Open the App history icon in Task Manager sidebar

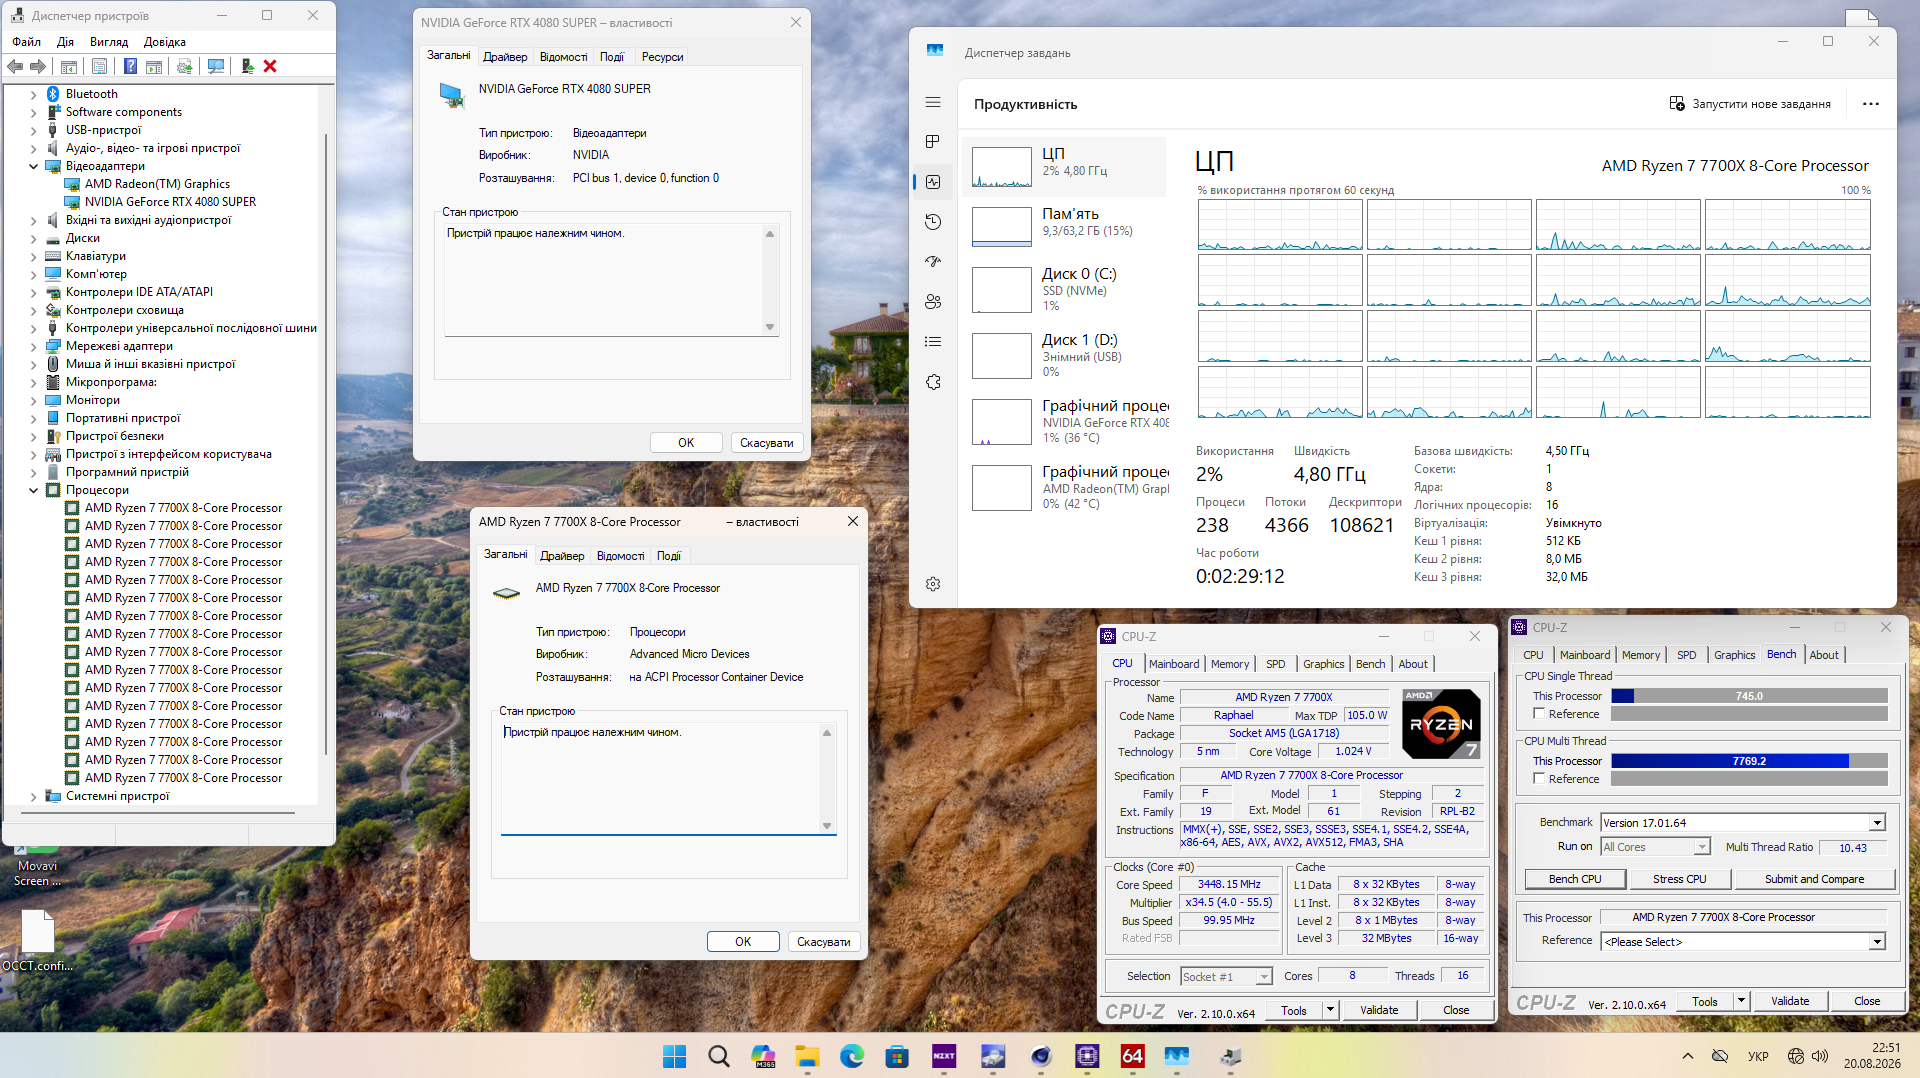pos(933,222)
